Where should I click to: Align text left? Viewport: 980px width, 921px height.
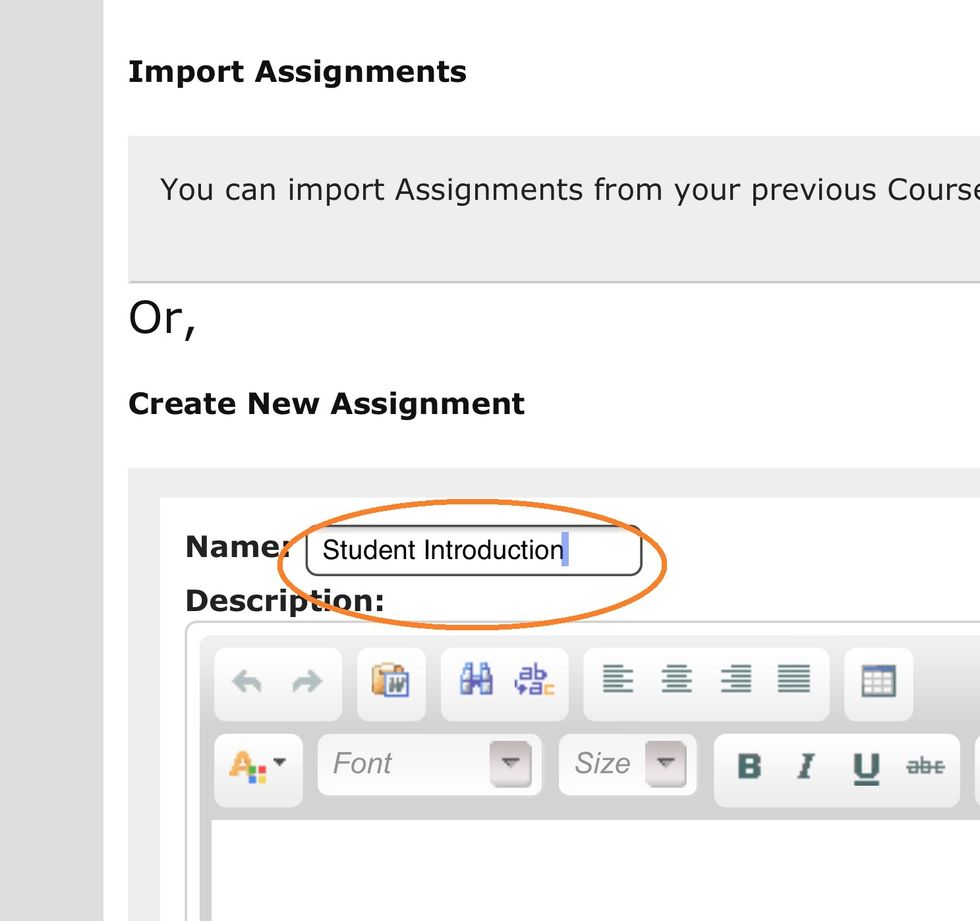pos(618,679)
